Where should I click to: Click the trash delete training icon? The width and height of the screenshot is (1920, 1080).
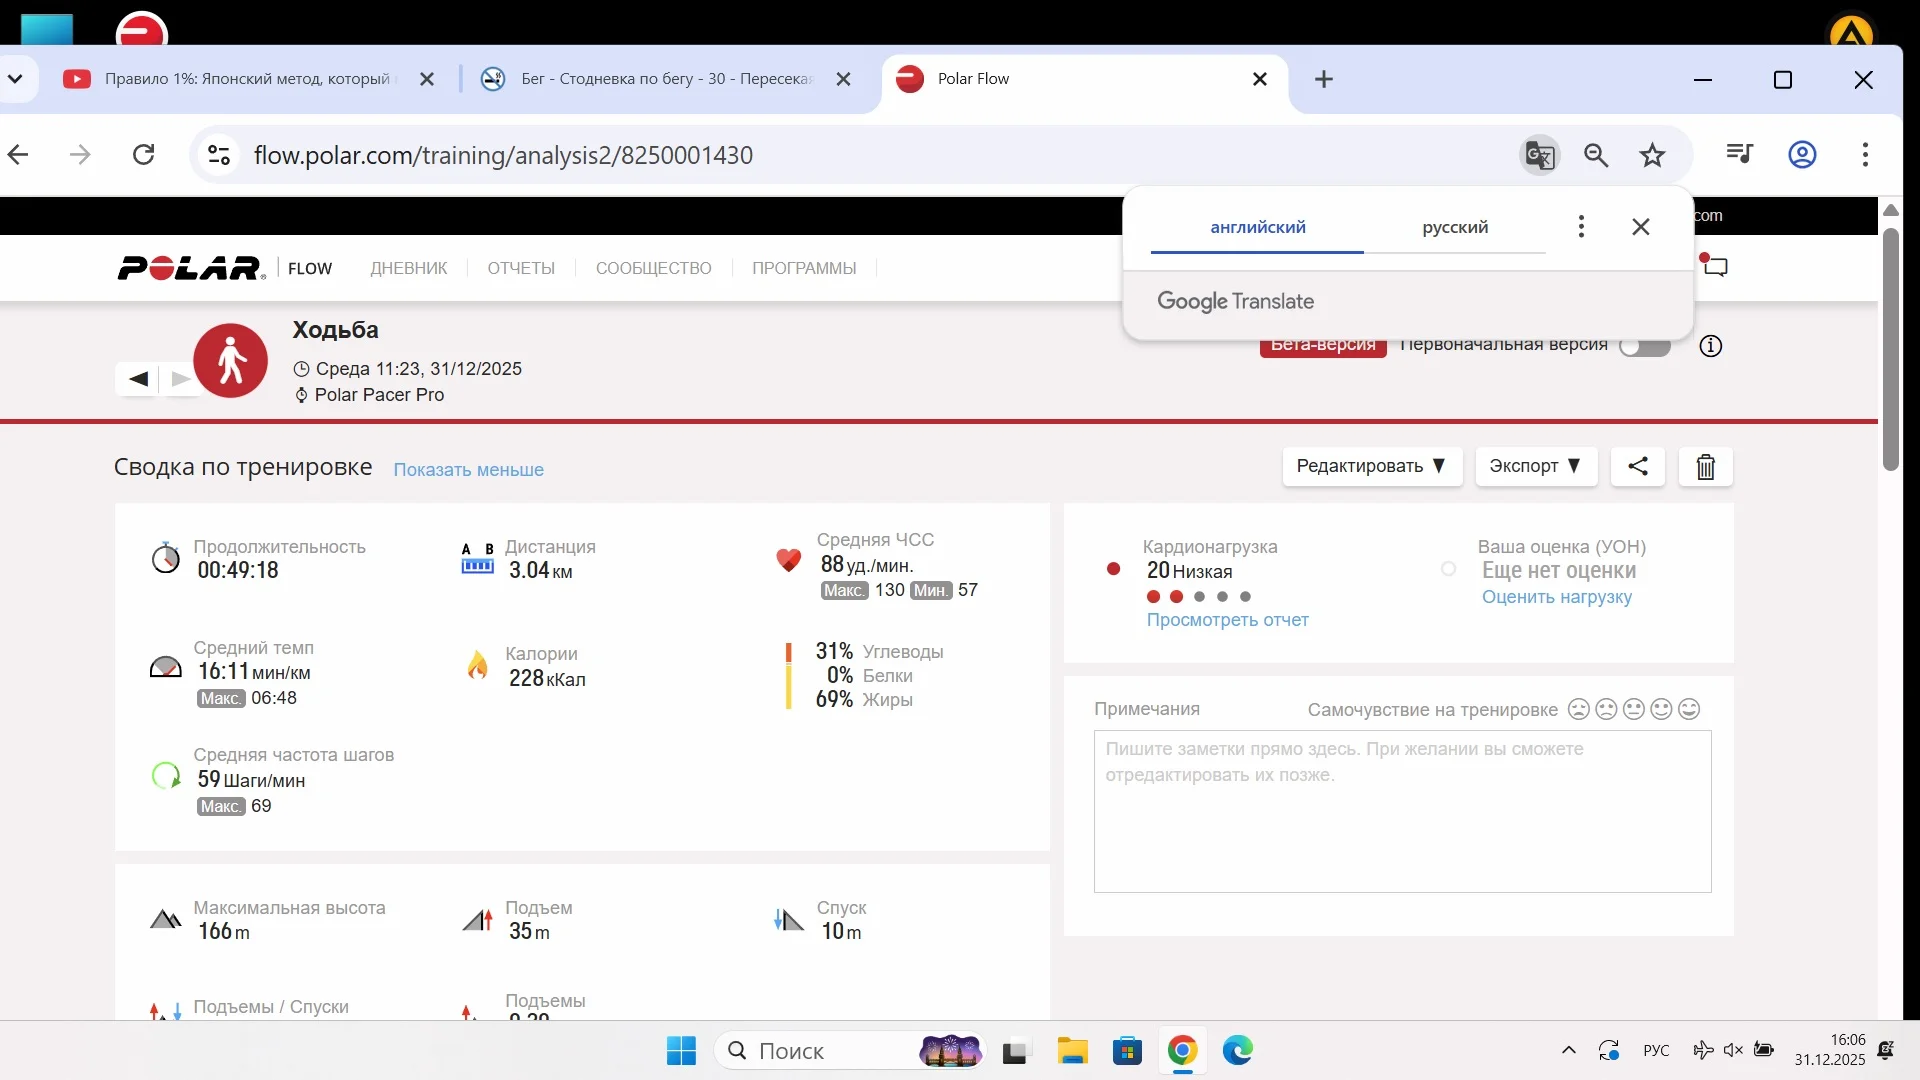tap(1705, 467)
